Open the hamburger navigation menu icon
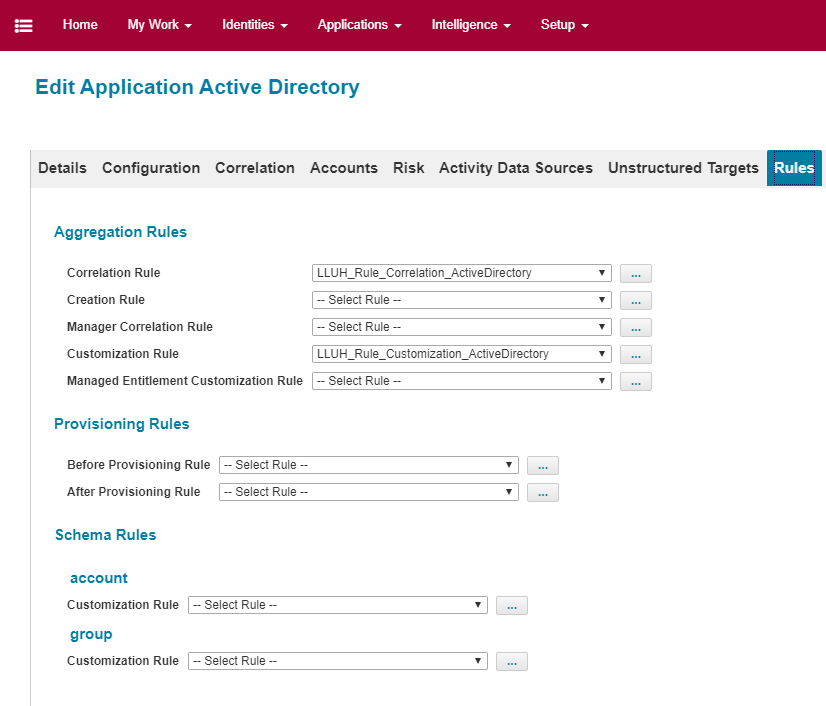826x706 pixels. pyautogui.click(x=23, y=25)
